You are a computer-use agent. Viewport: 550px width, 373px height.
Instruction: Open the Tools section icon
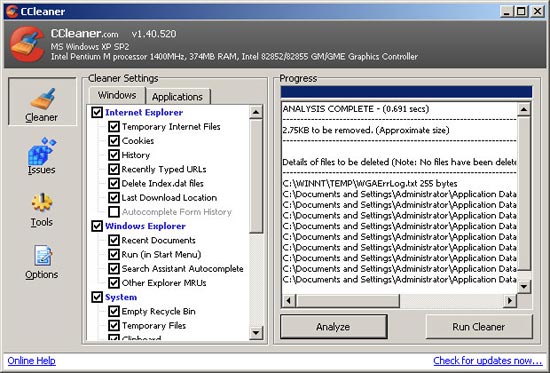(x=42, y=202)
